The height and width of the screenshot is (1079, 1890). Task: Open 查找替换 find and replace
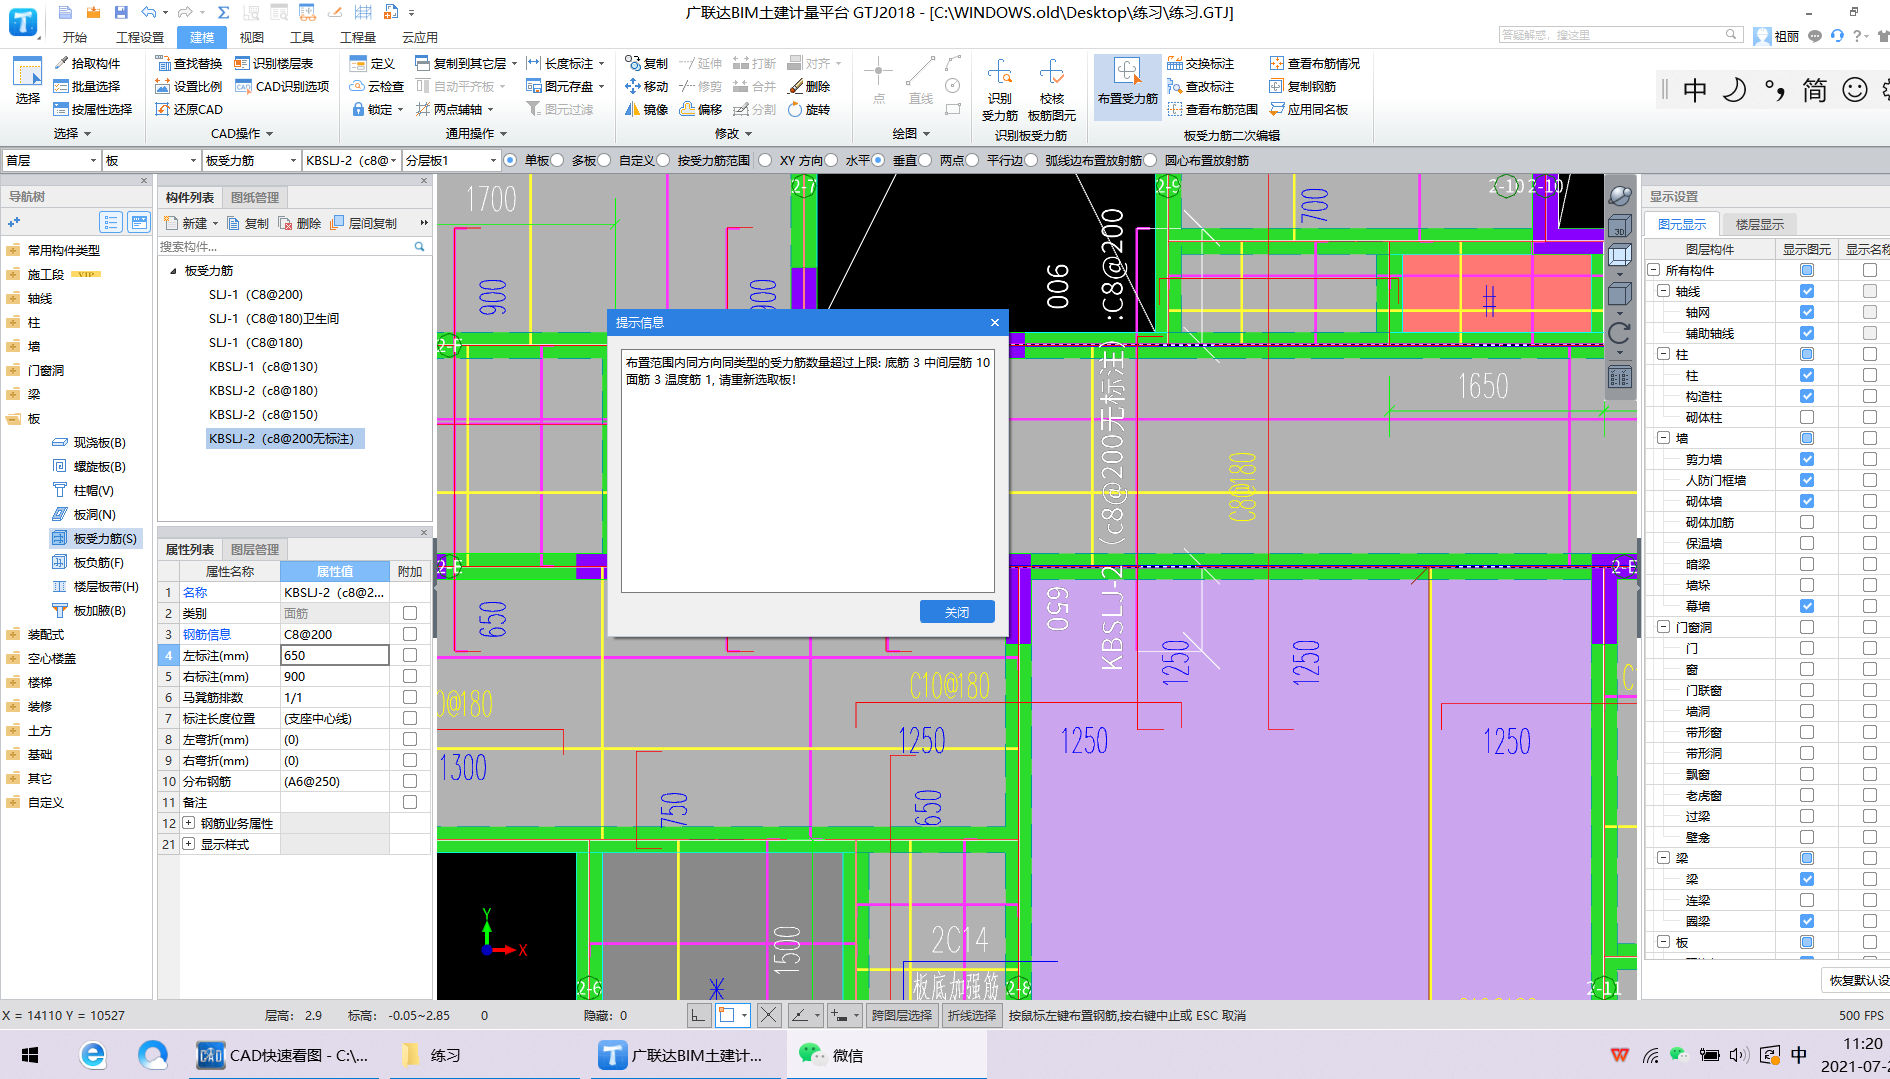(x=188, y=63)
